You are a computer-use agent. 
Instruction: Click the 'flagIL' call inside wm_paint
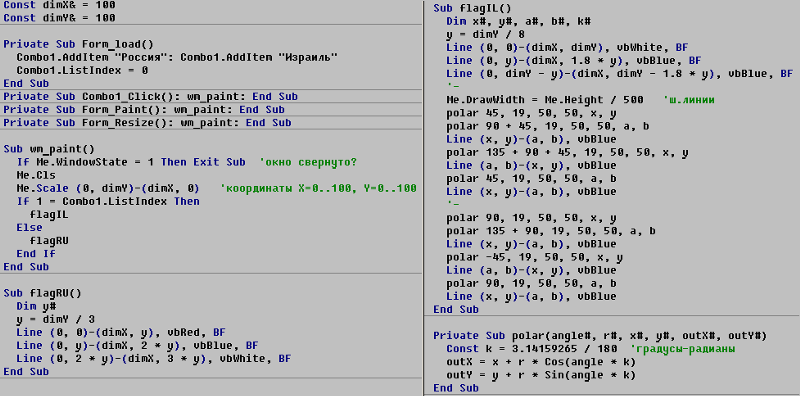point(49,214)
